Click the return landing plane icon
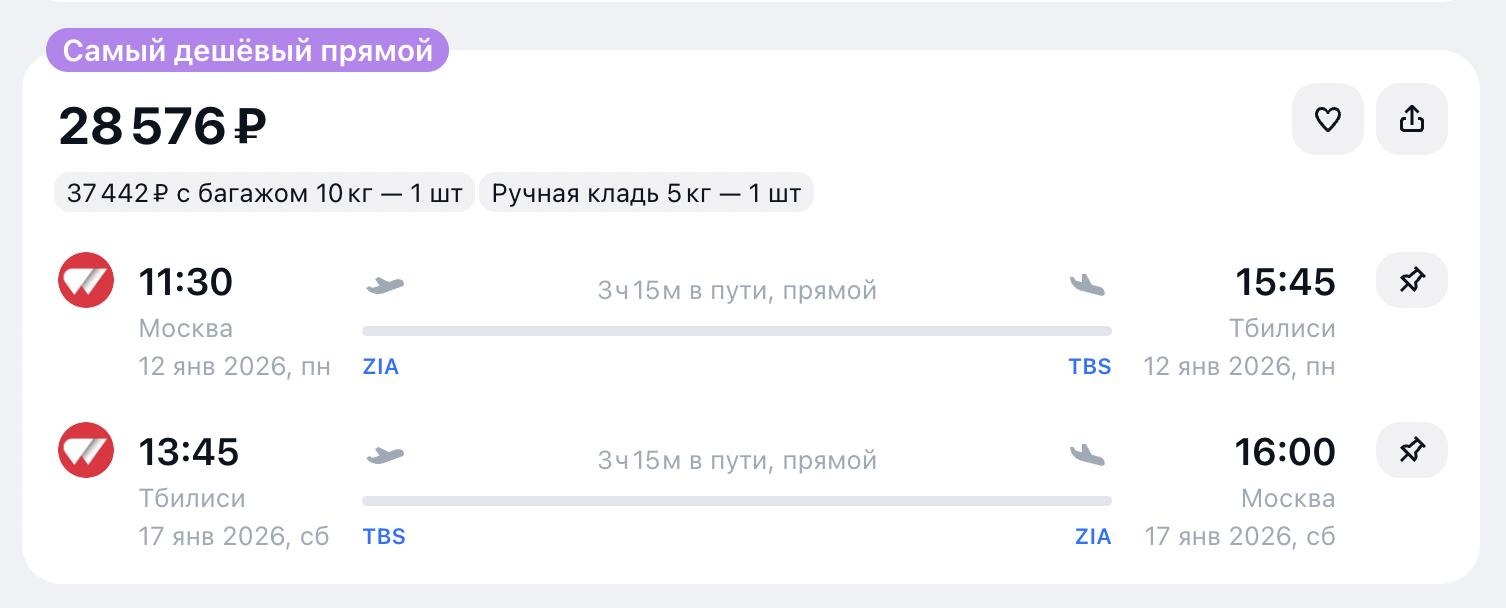 pyautogui.click(x=1087, y=456)
